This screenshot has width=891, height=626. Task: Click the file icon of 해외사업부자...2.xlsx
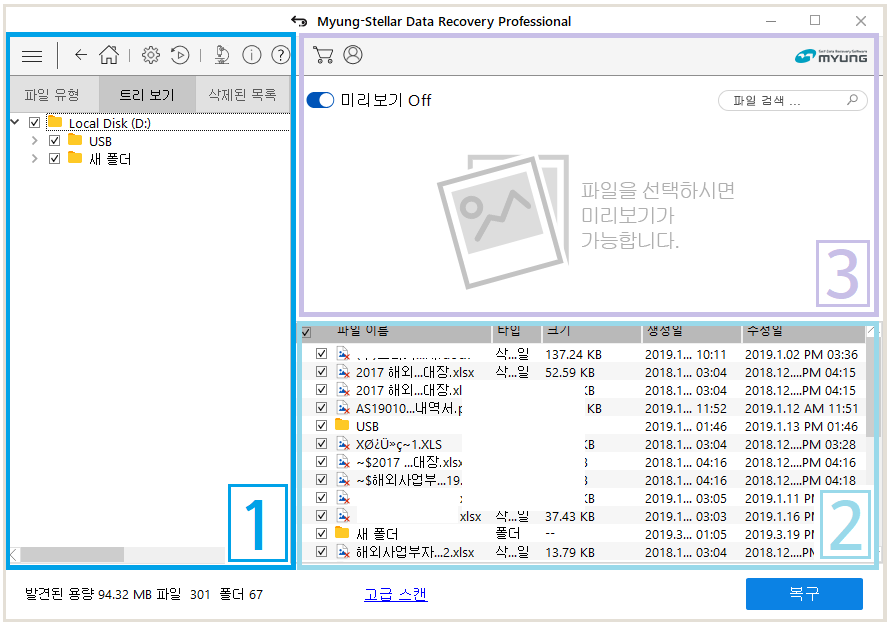[x=343, y=552]
